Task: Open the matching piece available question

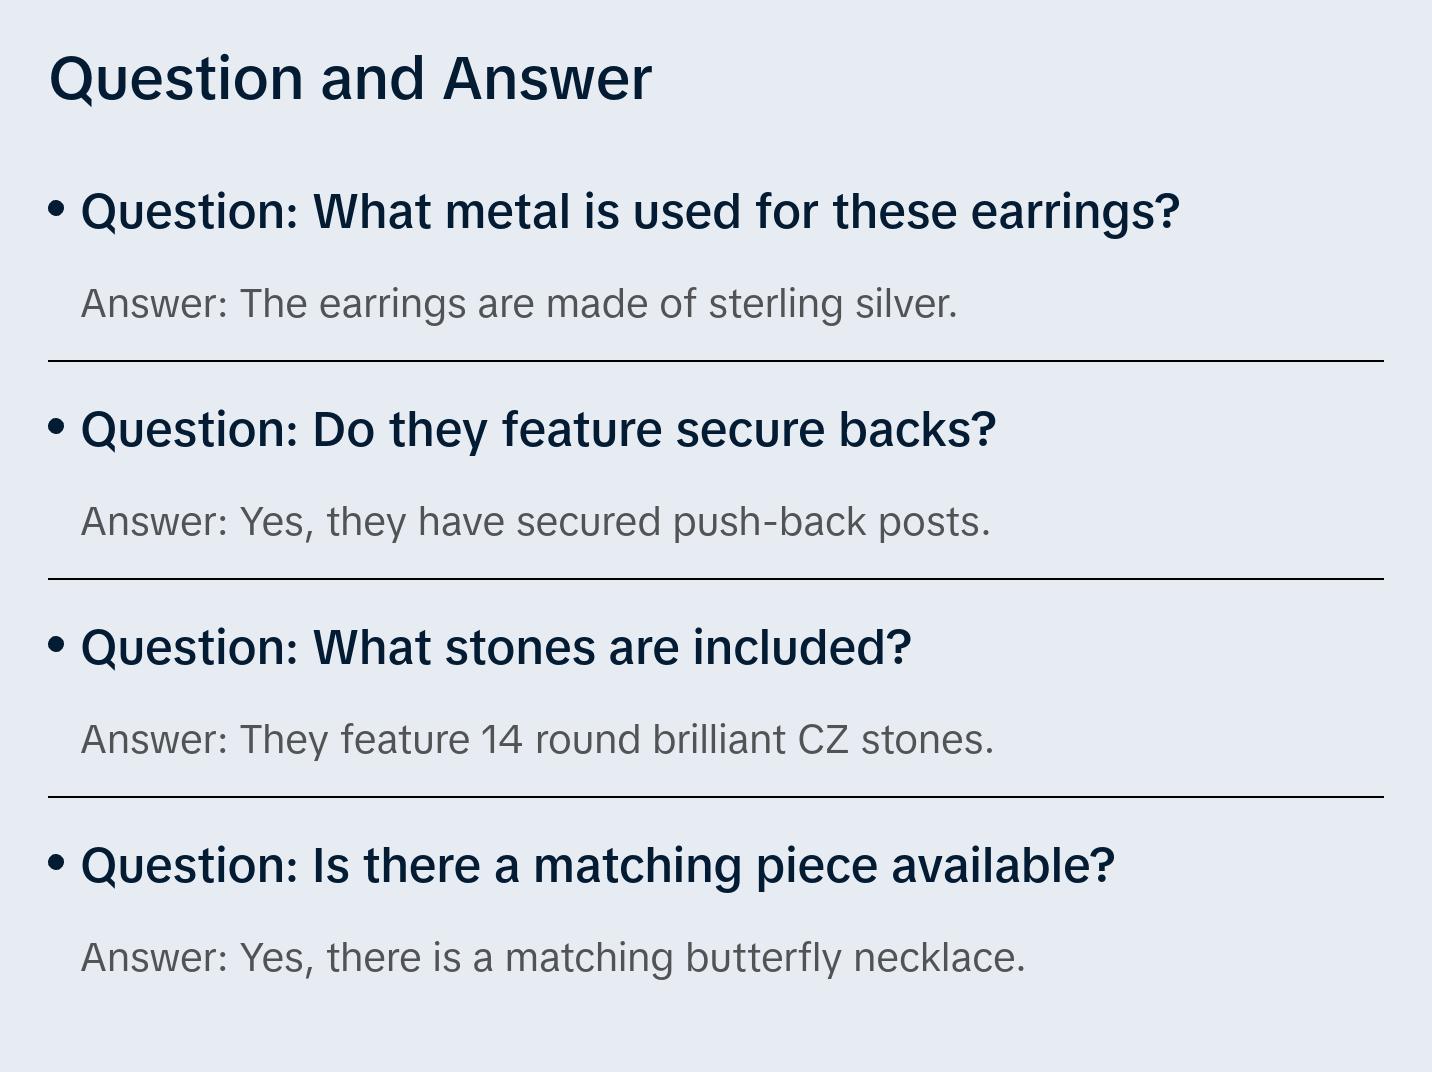Action: pos(597,866)
